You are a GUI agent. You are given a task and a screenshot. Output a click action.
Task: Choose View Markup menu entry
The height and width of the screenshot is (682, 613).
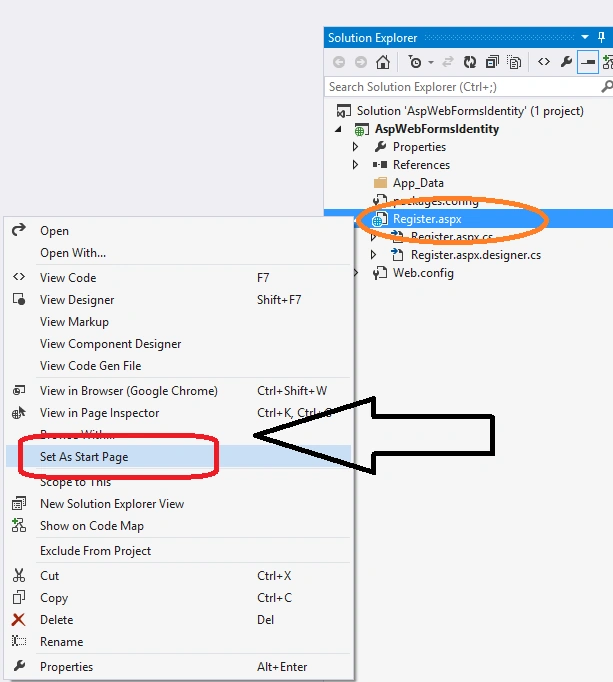[x=178, y=322]
